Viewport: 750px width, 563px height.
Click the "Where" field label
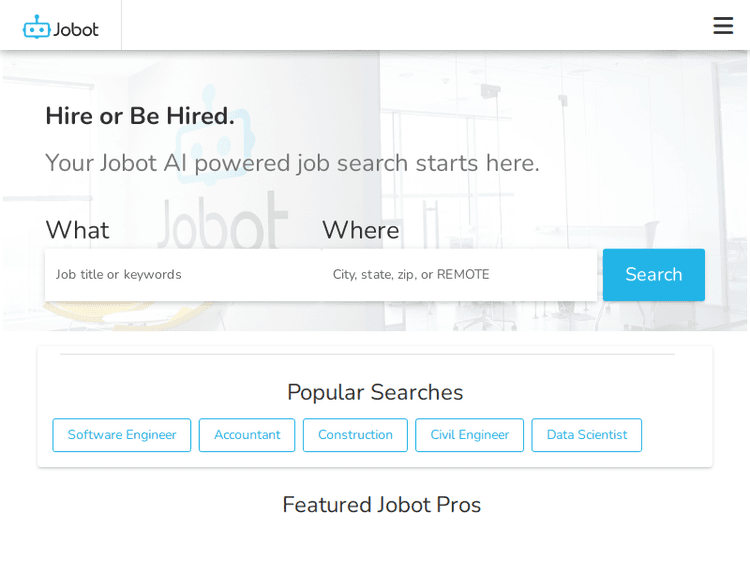pos(360,230)
